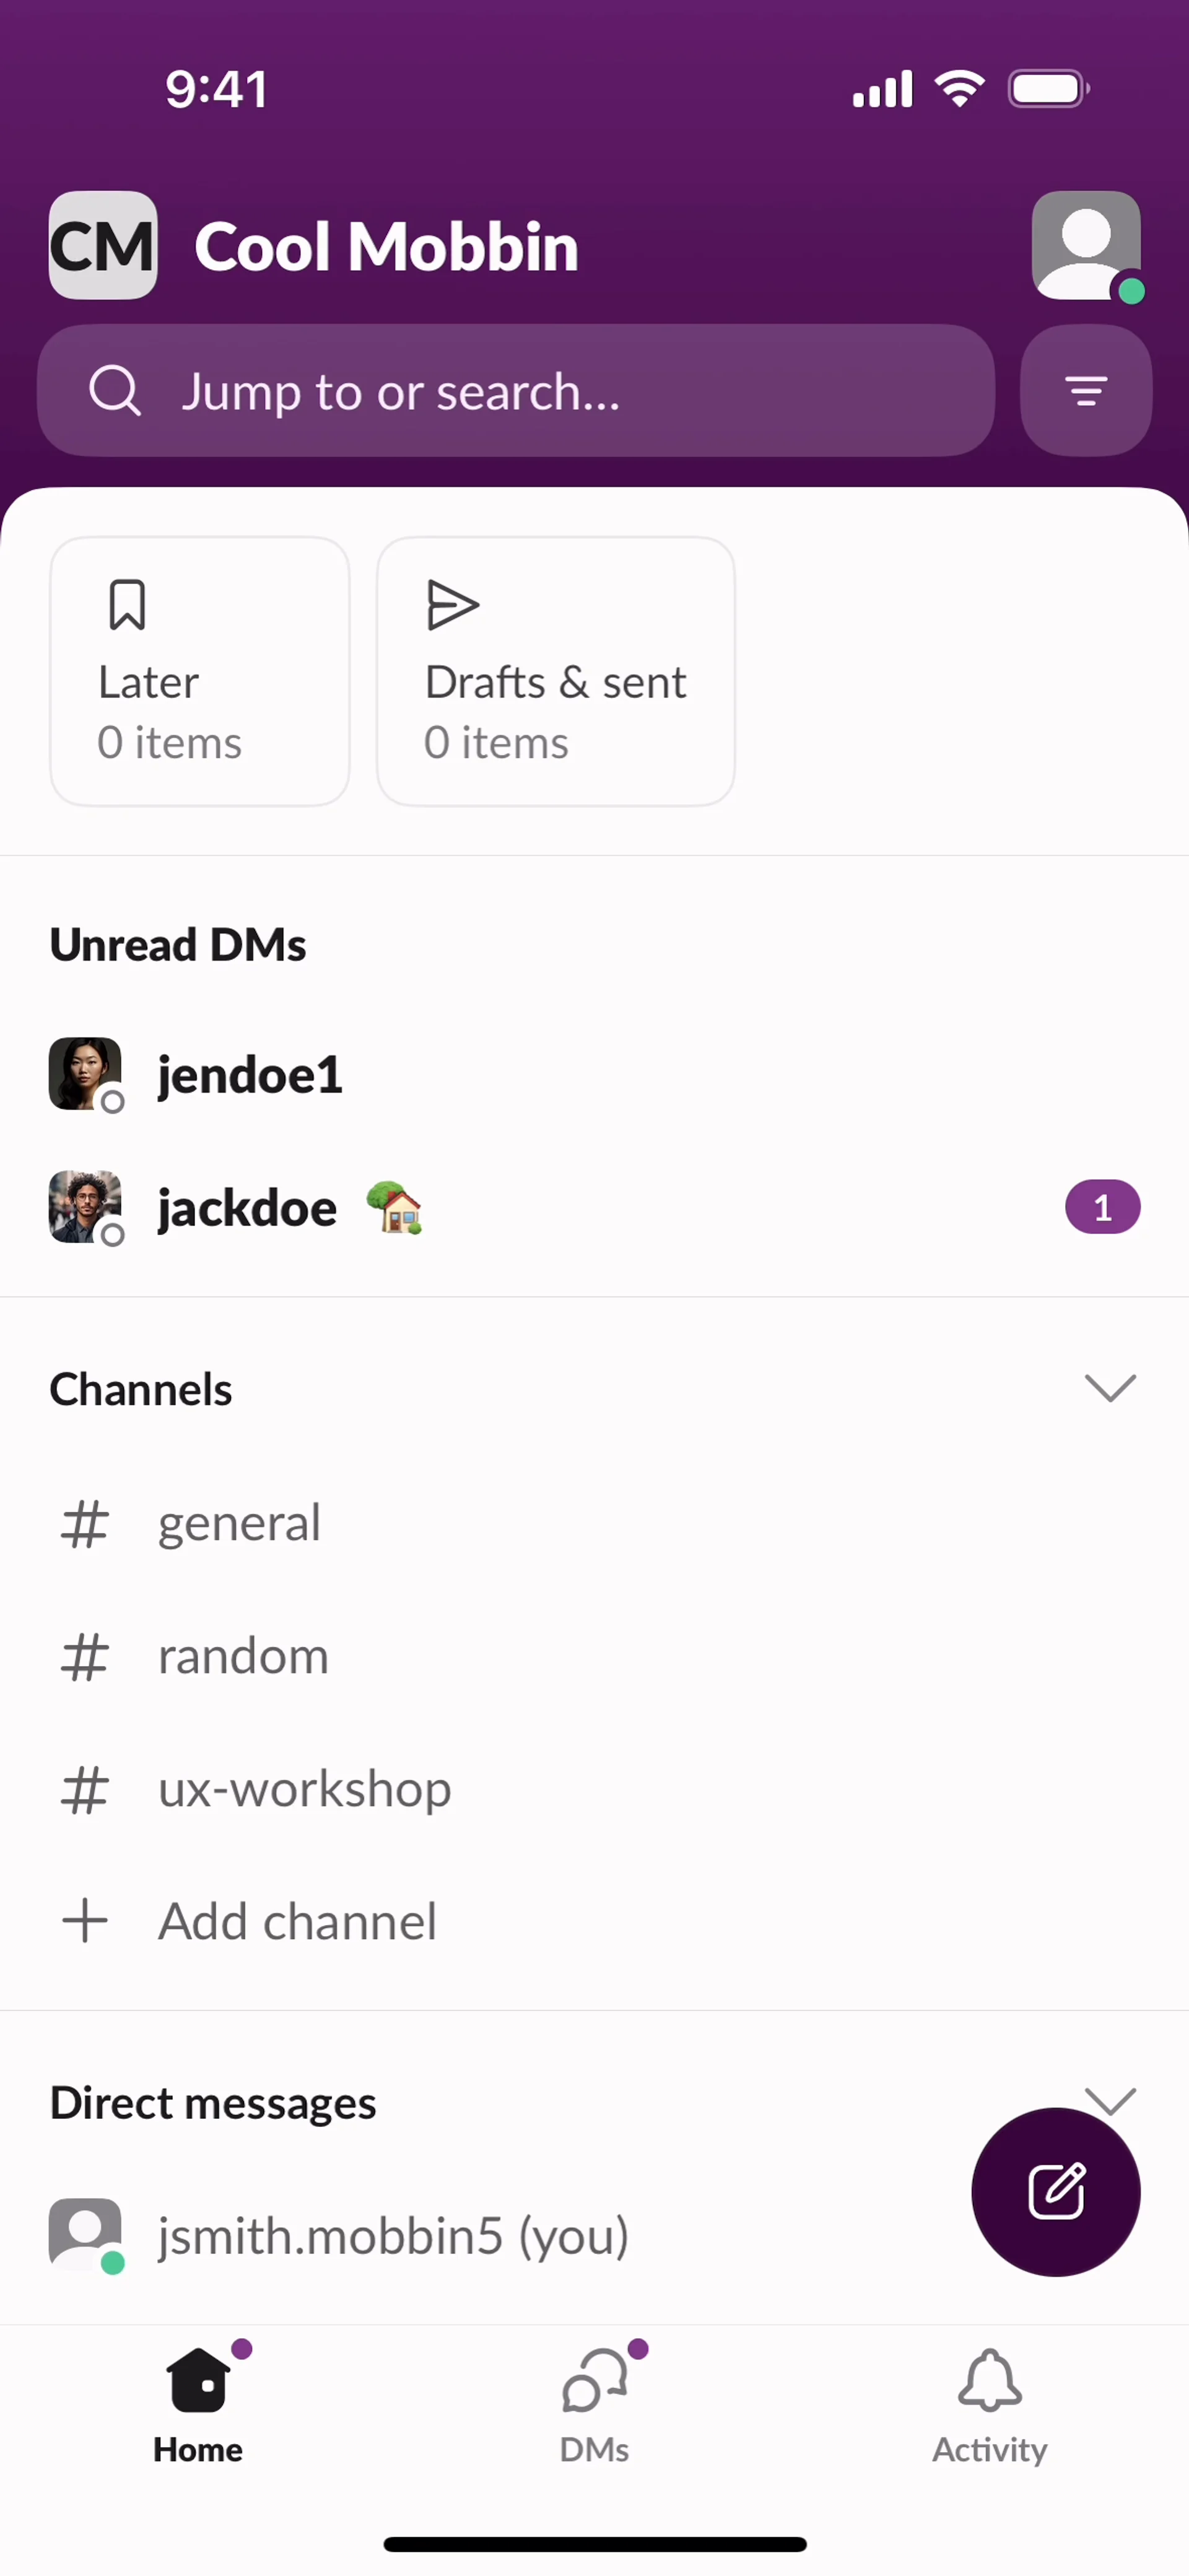Tap the compose new message button
The height and width of the screenshot is (2576, 1189).
click(1055, 2191)
